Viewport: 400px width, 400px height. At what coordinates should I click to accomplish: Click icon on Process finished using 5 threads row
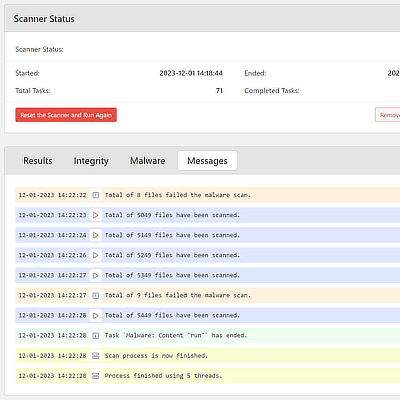(96, 376)
